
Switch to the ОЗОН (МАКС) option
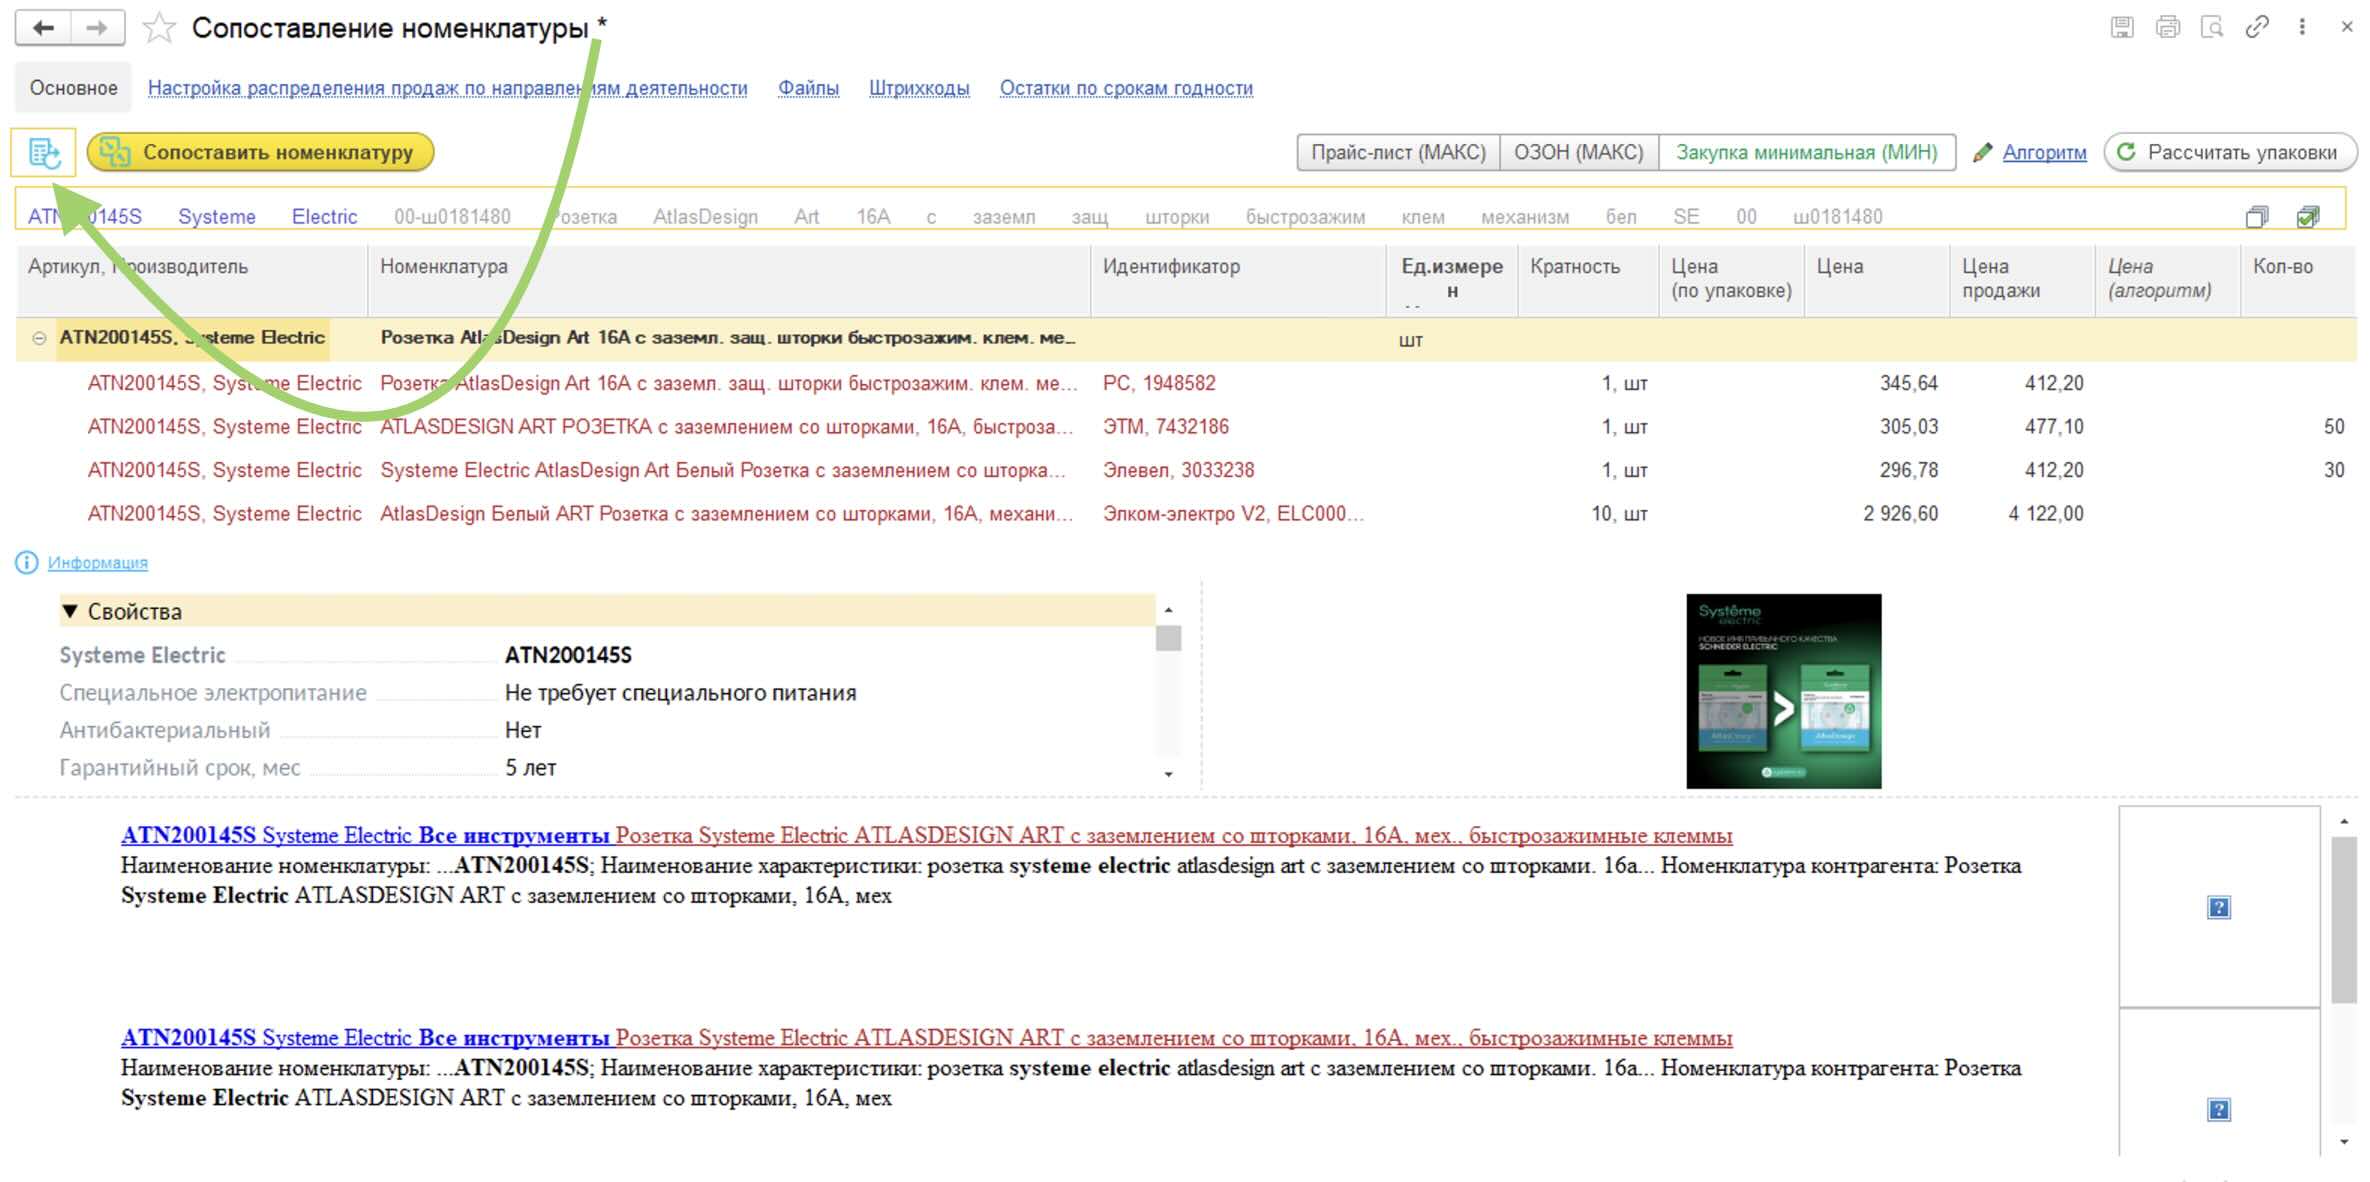pyautogui.click(x=1579, y=153)
